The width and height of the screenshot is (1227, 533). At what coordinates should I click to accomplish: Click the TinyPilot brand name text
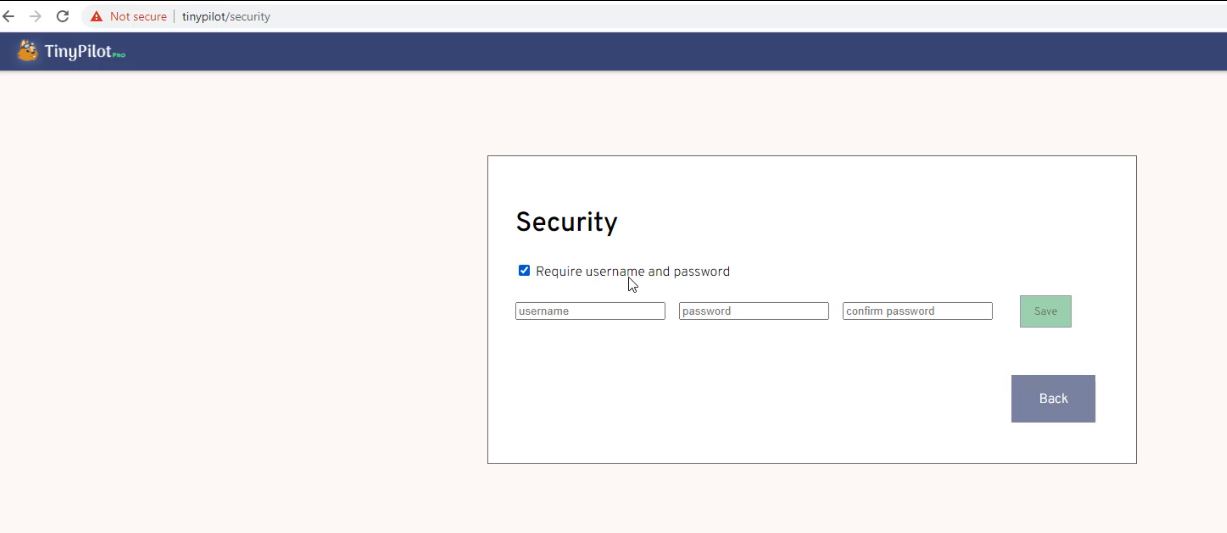(77, 51)
